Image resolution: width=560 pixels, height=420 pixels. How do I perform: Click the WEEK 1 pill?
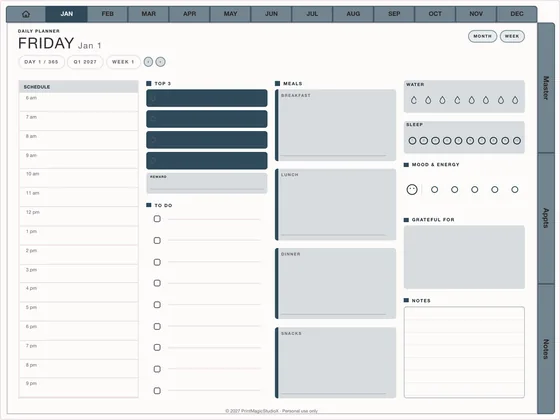tap(123, 62)
